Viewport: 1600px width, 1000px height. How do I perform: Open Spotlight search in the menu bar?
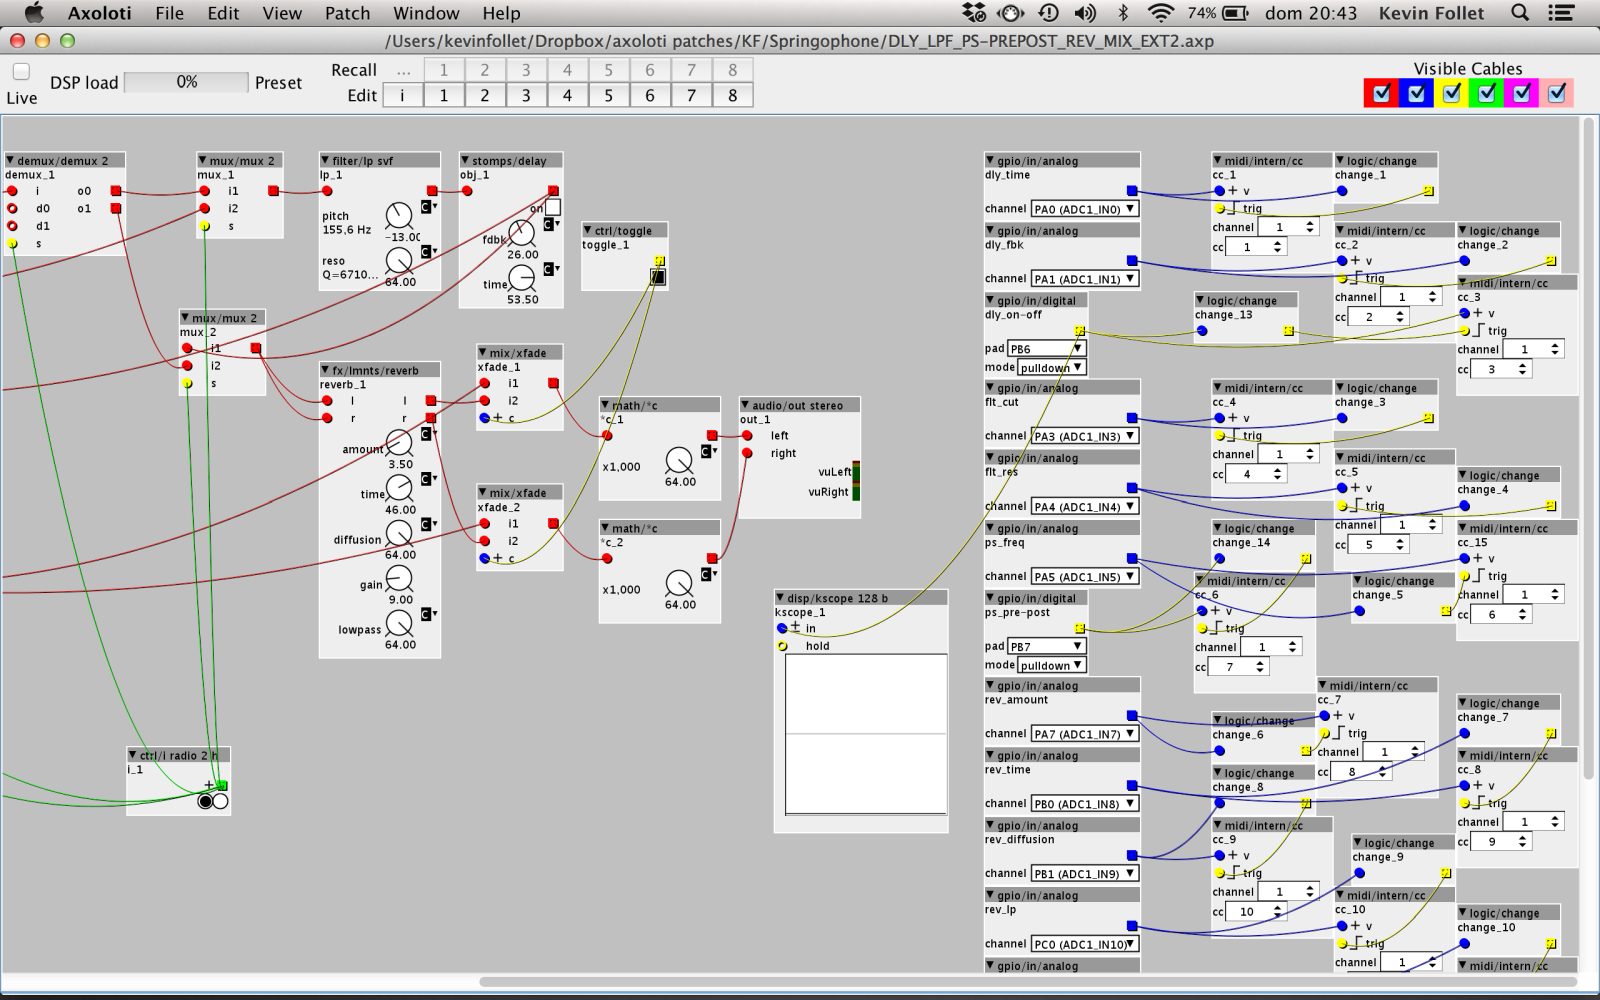point(1520,13)
